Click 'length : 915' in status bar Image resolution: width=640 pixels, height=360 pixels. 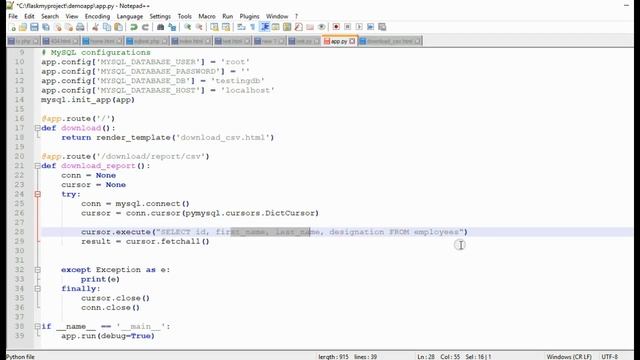pos(333,356)
